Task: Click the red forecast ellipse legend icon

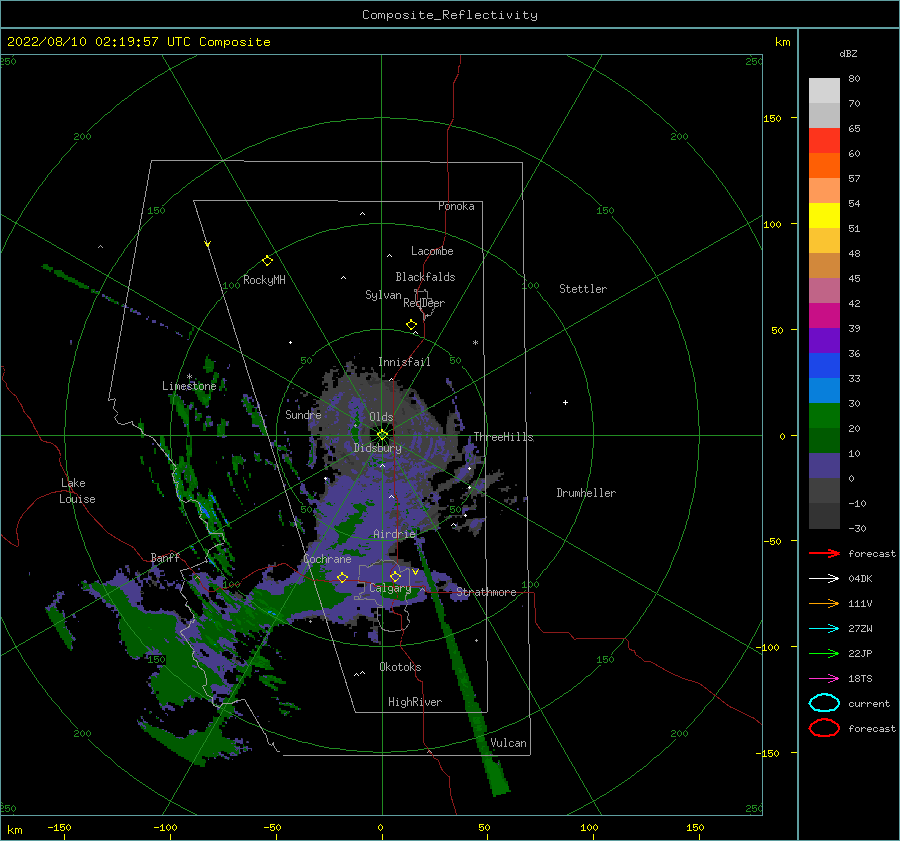Action: tap(824, 728)
